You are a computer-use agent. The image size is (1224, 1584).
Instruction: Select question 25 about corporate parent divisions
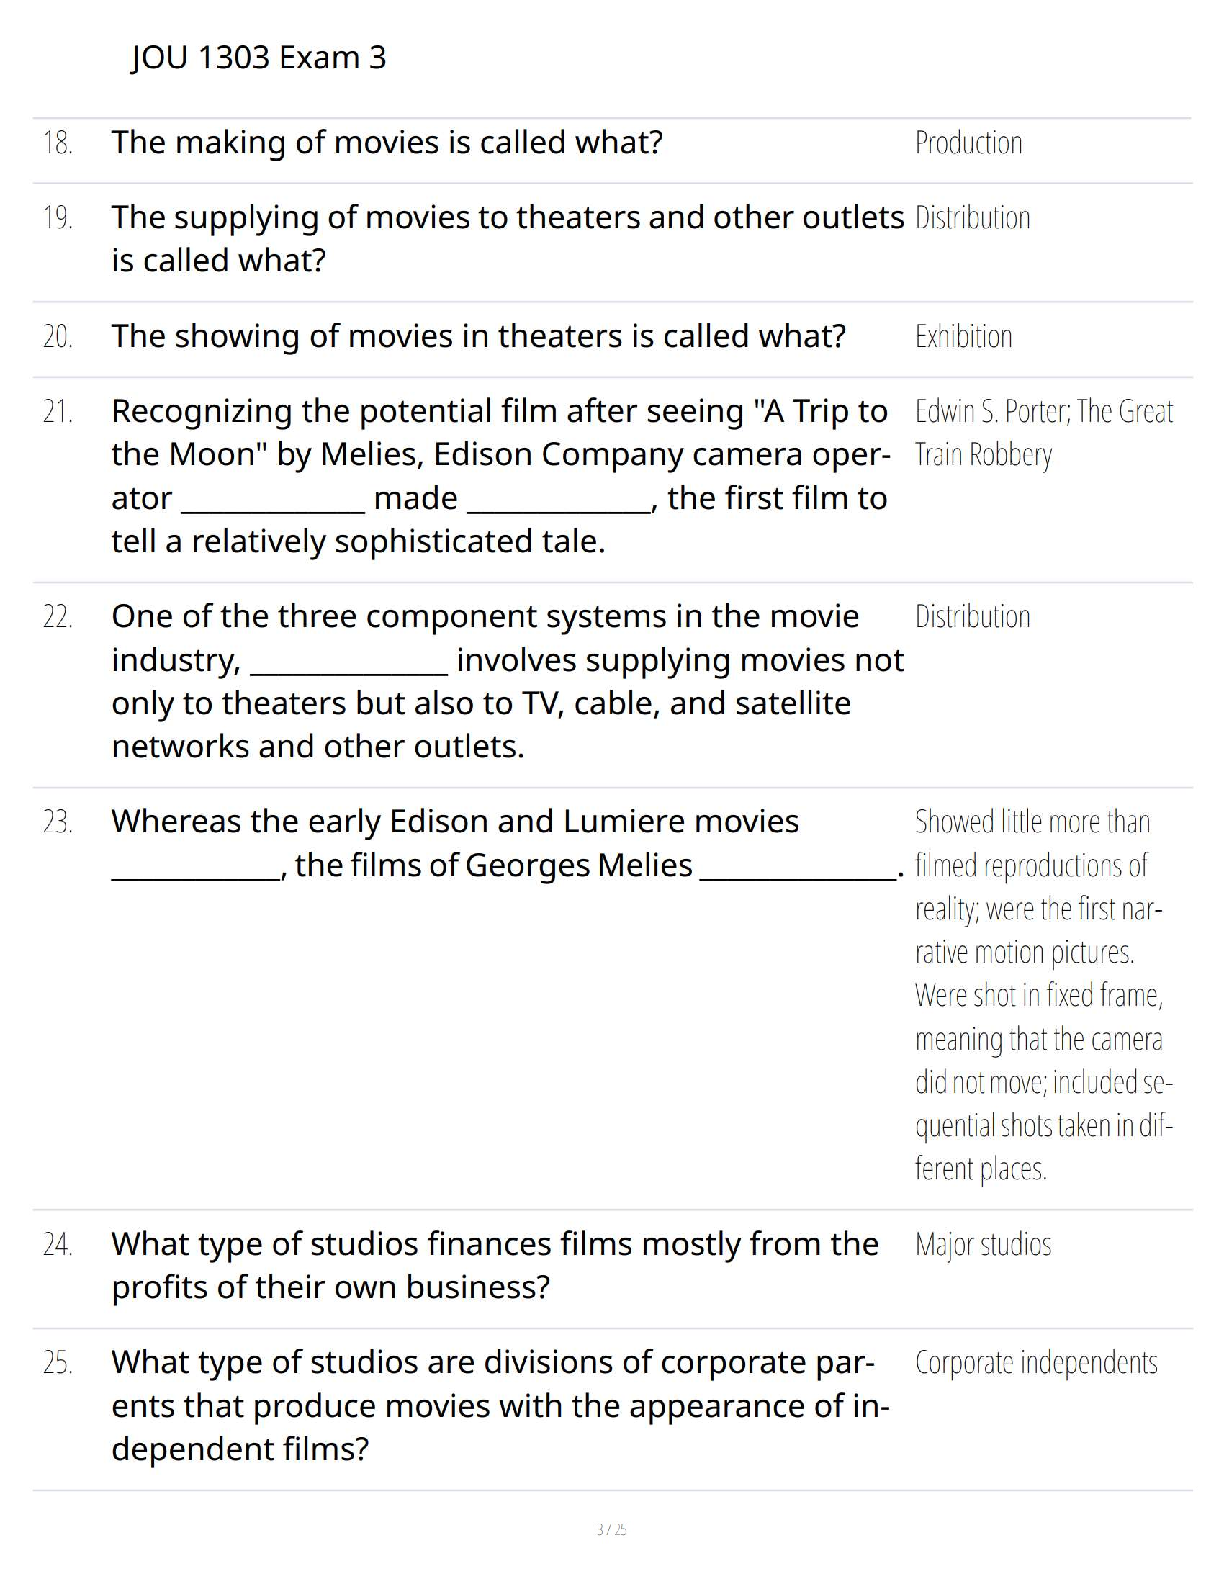(500, 1405)
